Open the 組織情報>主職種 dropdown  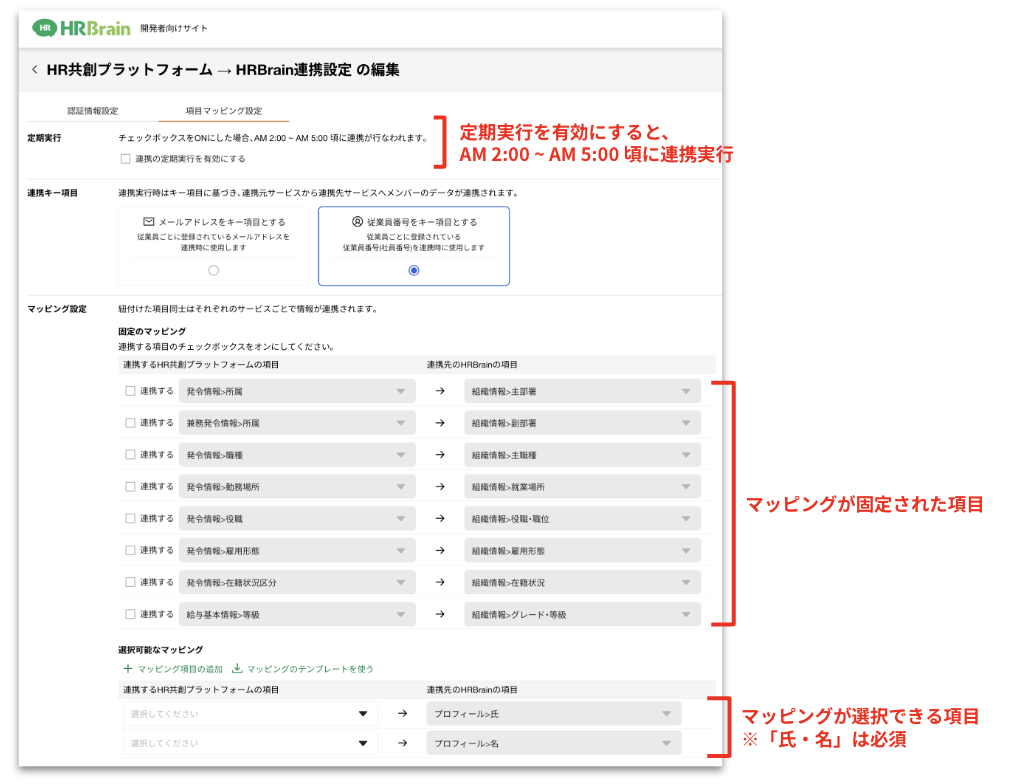click(x=583, y=455)
